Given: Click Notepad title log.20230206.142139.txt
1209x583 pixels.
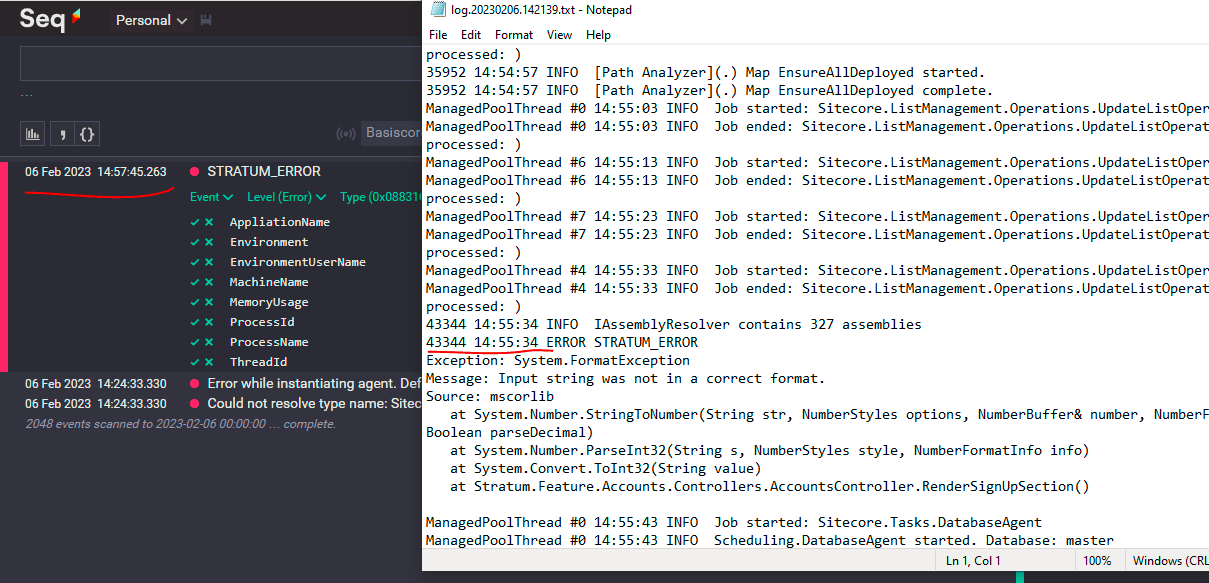Looking at the screenshot, I should (541, 10).
